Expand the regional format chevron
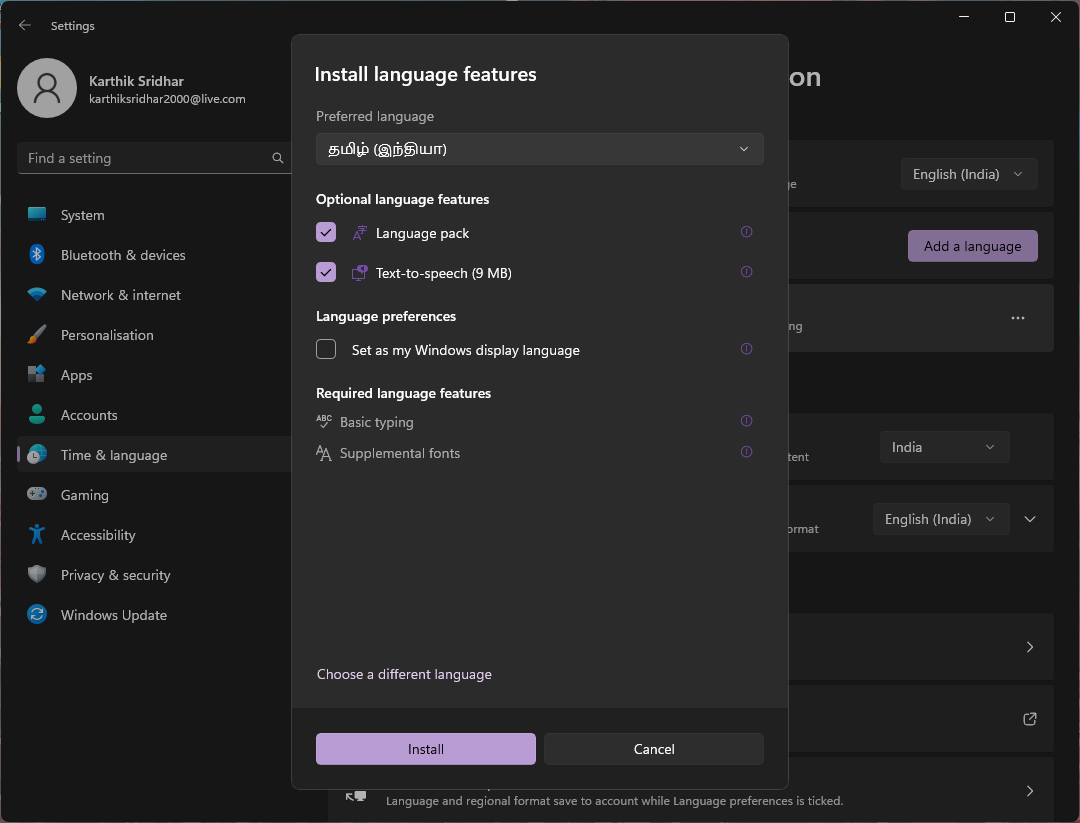Viewport: 1080px width, 823px height. pyautogui.click(x=1030, y=519)
